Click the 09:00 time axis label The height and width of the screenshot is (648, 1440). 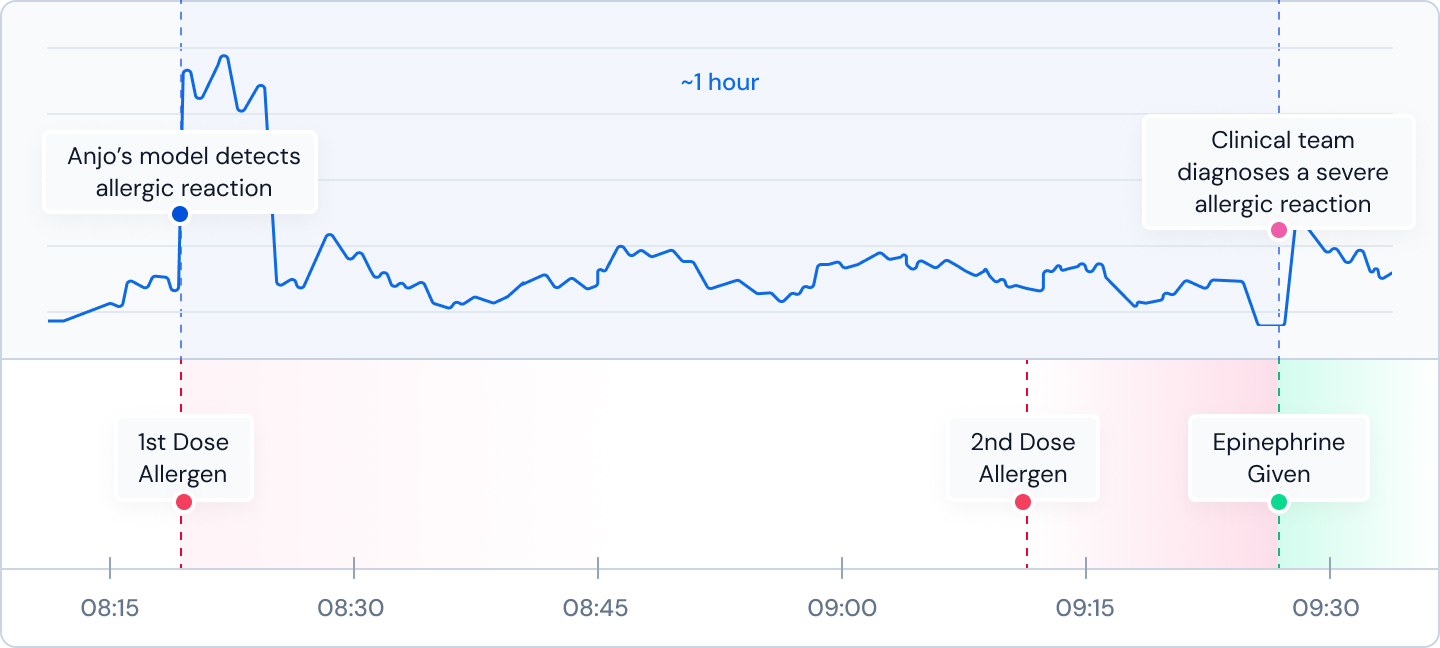[842, 607]
